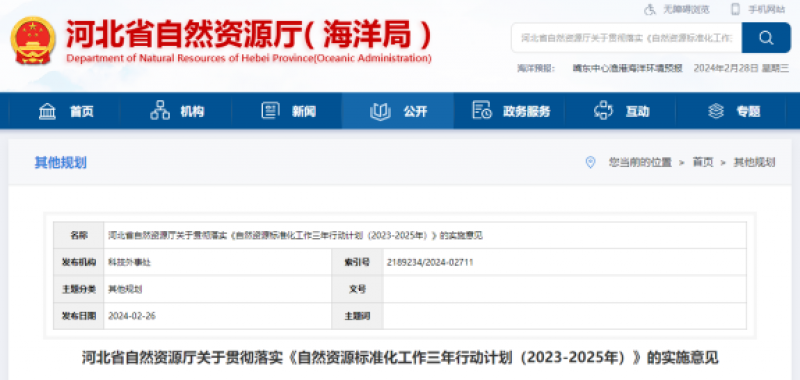Image resolution: width=800 pixels, height=380 pixels.
Task: Click the 新闻 newspaper icon
Action: tap(270, 111)
